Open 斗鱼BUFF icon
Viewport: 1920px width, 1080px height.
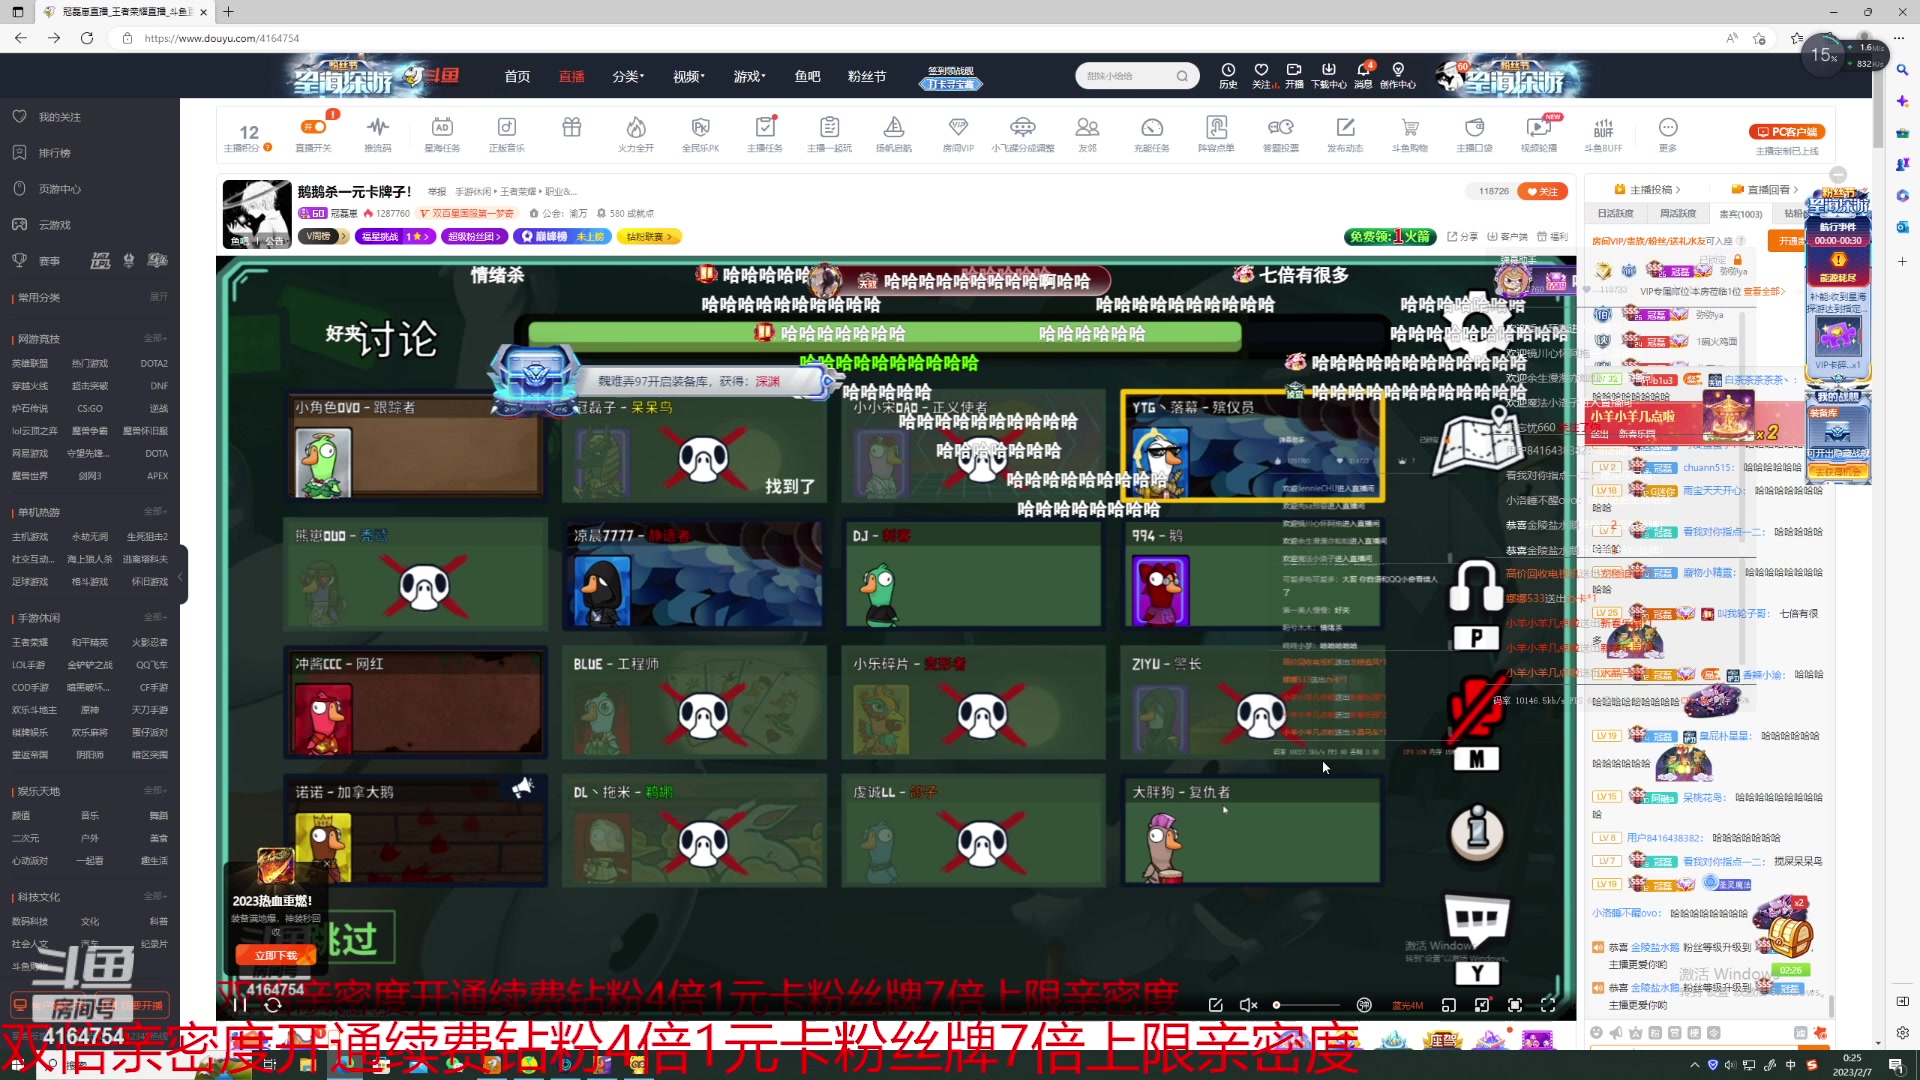coord(1603,133)
